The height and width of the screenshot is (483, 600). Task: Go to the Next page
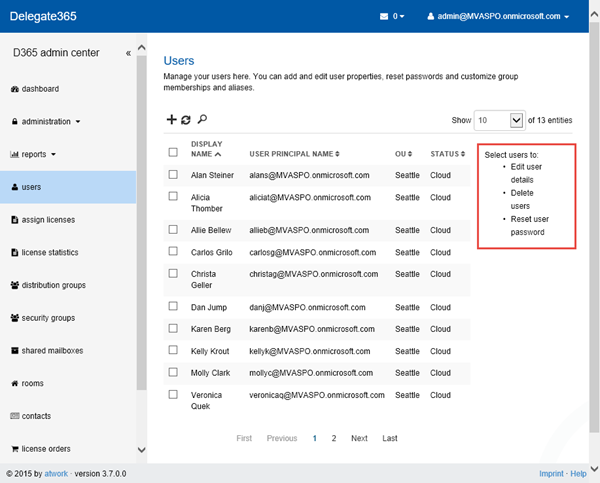pyautogui.click(x=359, y=438)
